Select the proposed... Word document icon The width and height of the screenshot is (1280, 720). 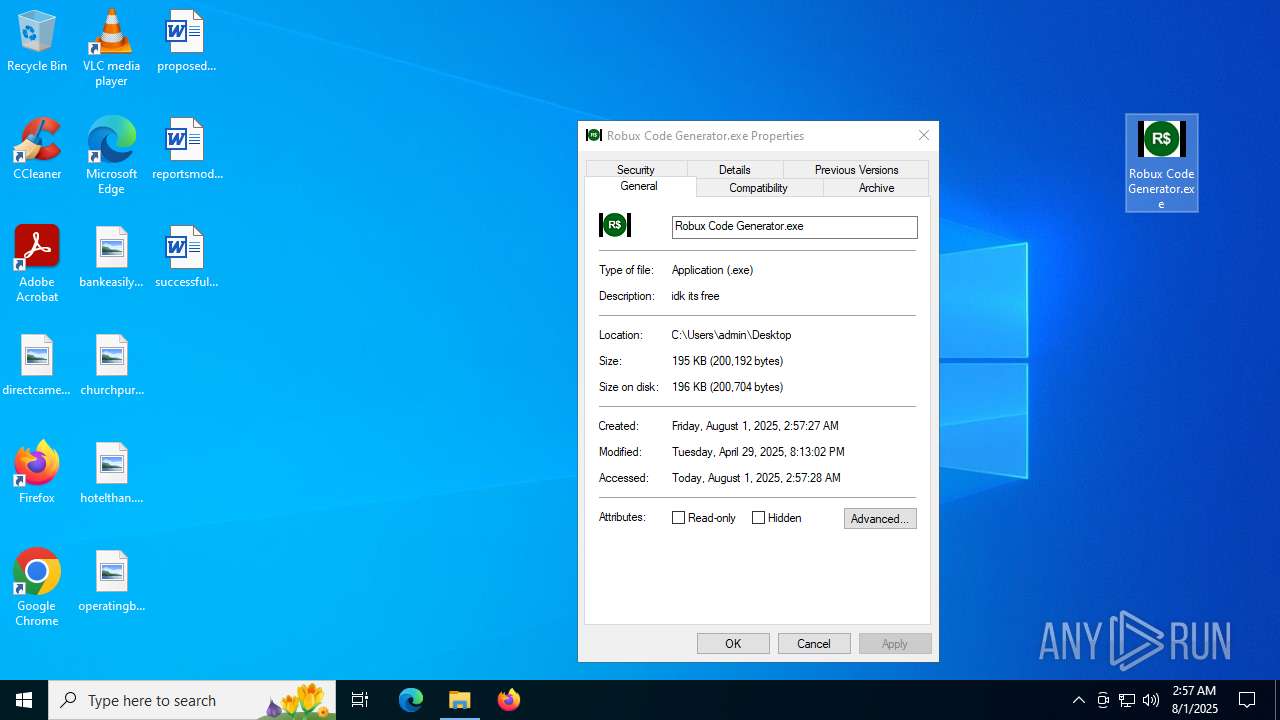click(186, 42)
